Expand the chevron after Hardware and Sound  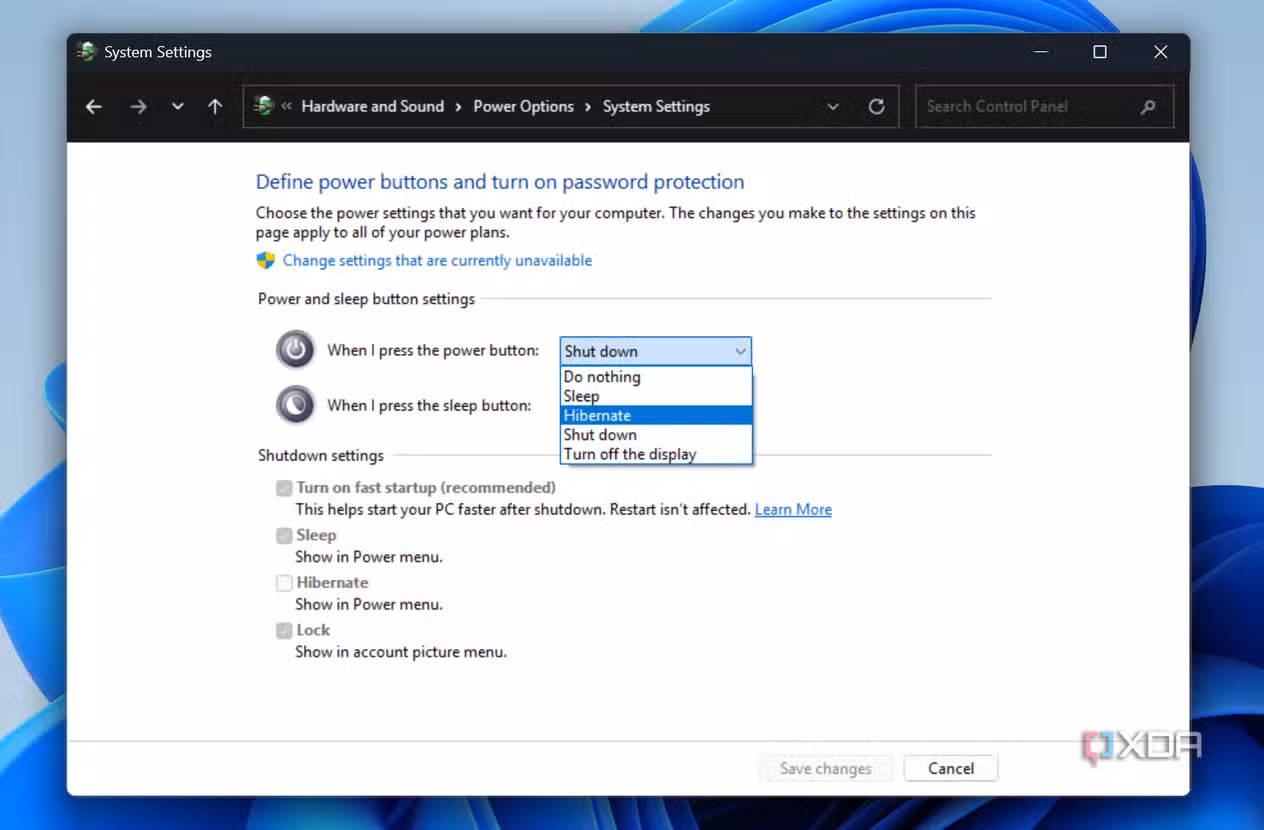click(459, 106)
